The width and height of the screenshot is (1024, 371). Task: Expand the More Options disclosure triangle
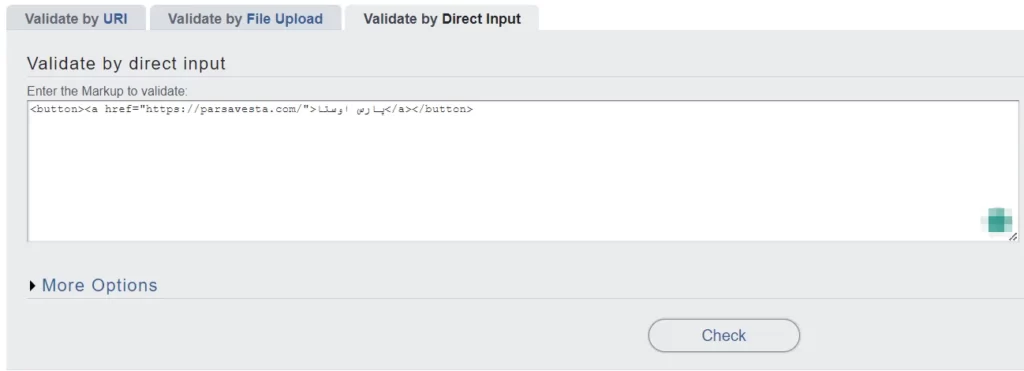tap(33, 285)
